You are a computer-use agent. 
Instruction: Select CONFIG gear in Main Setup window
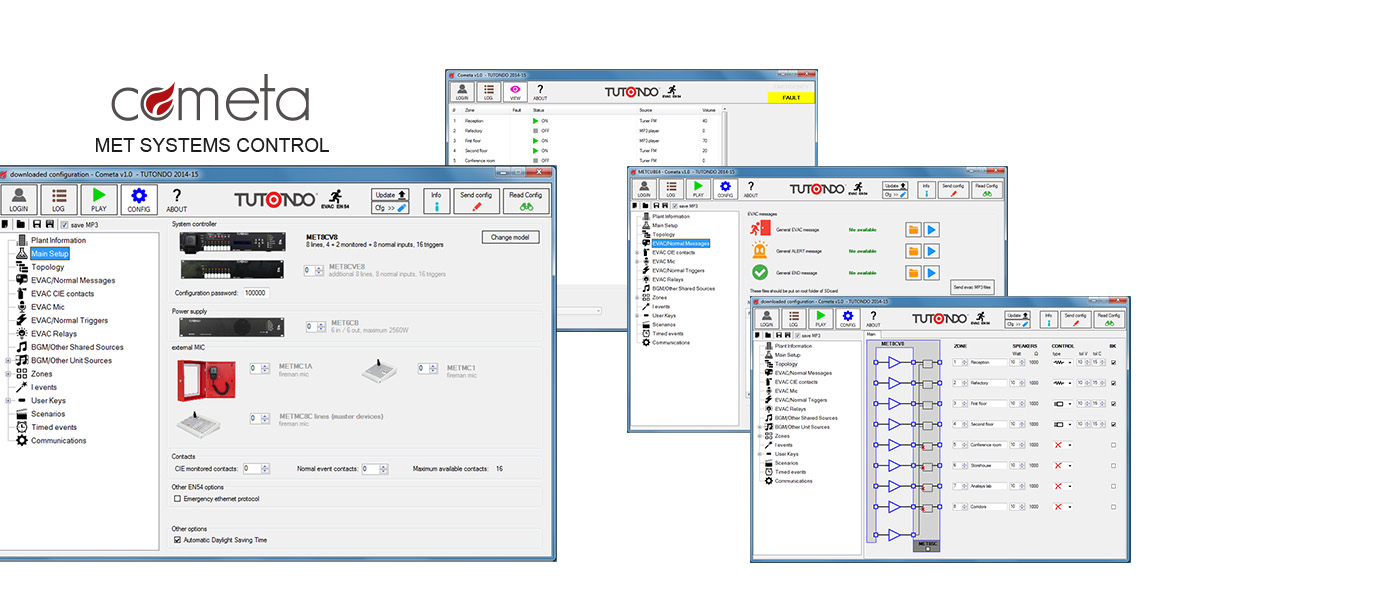tap(139, 199)
